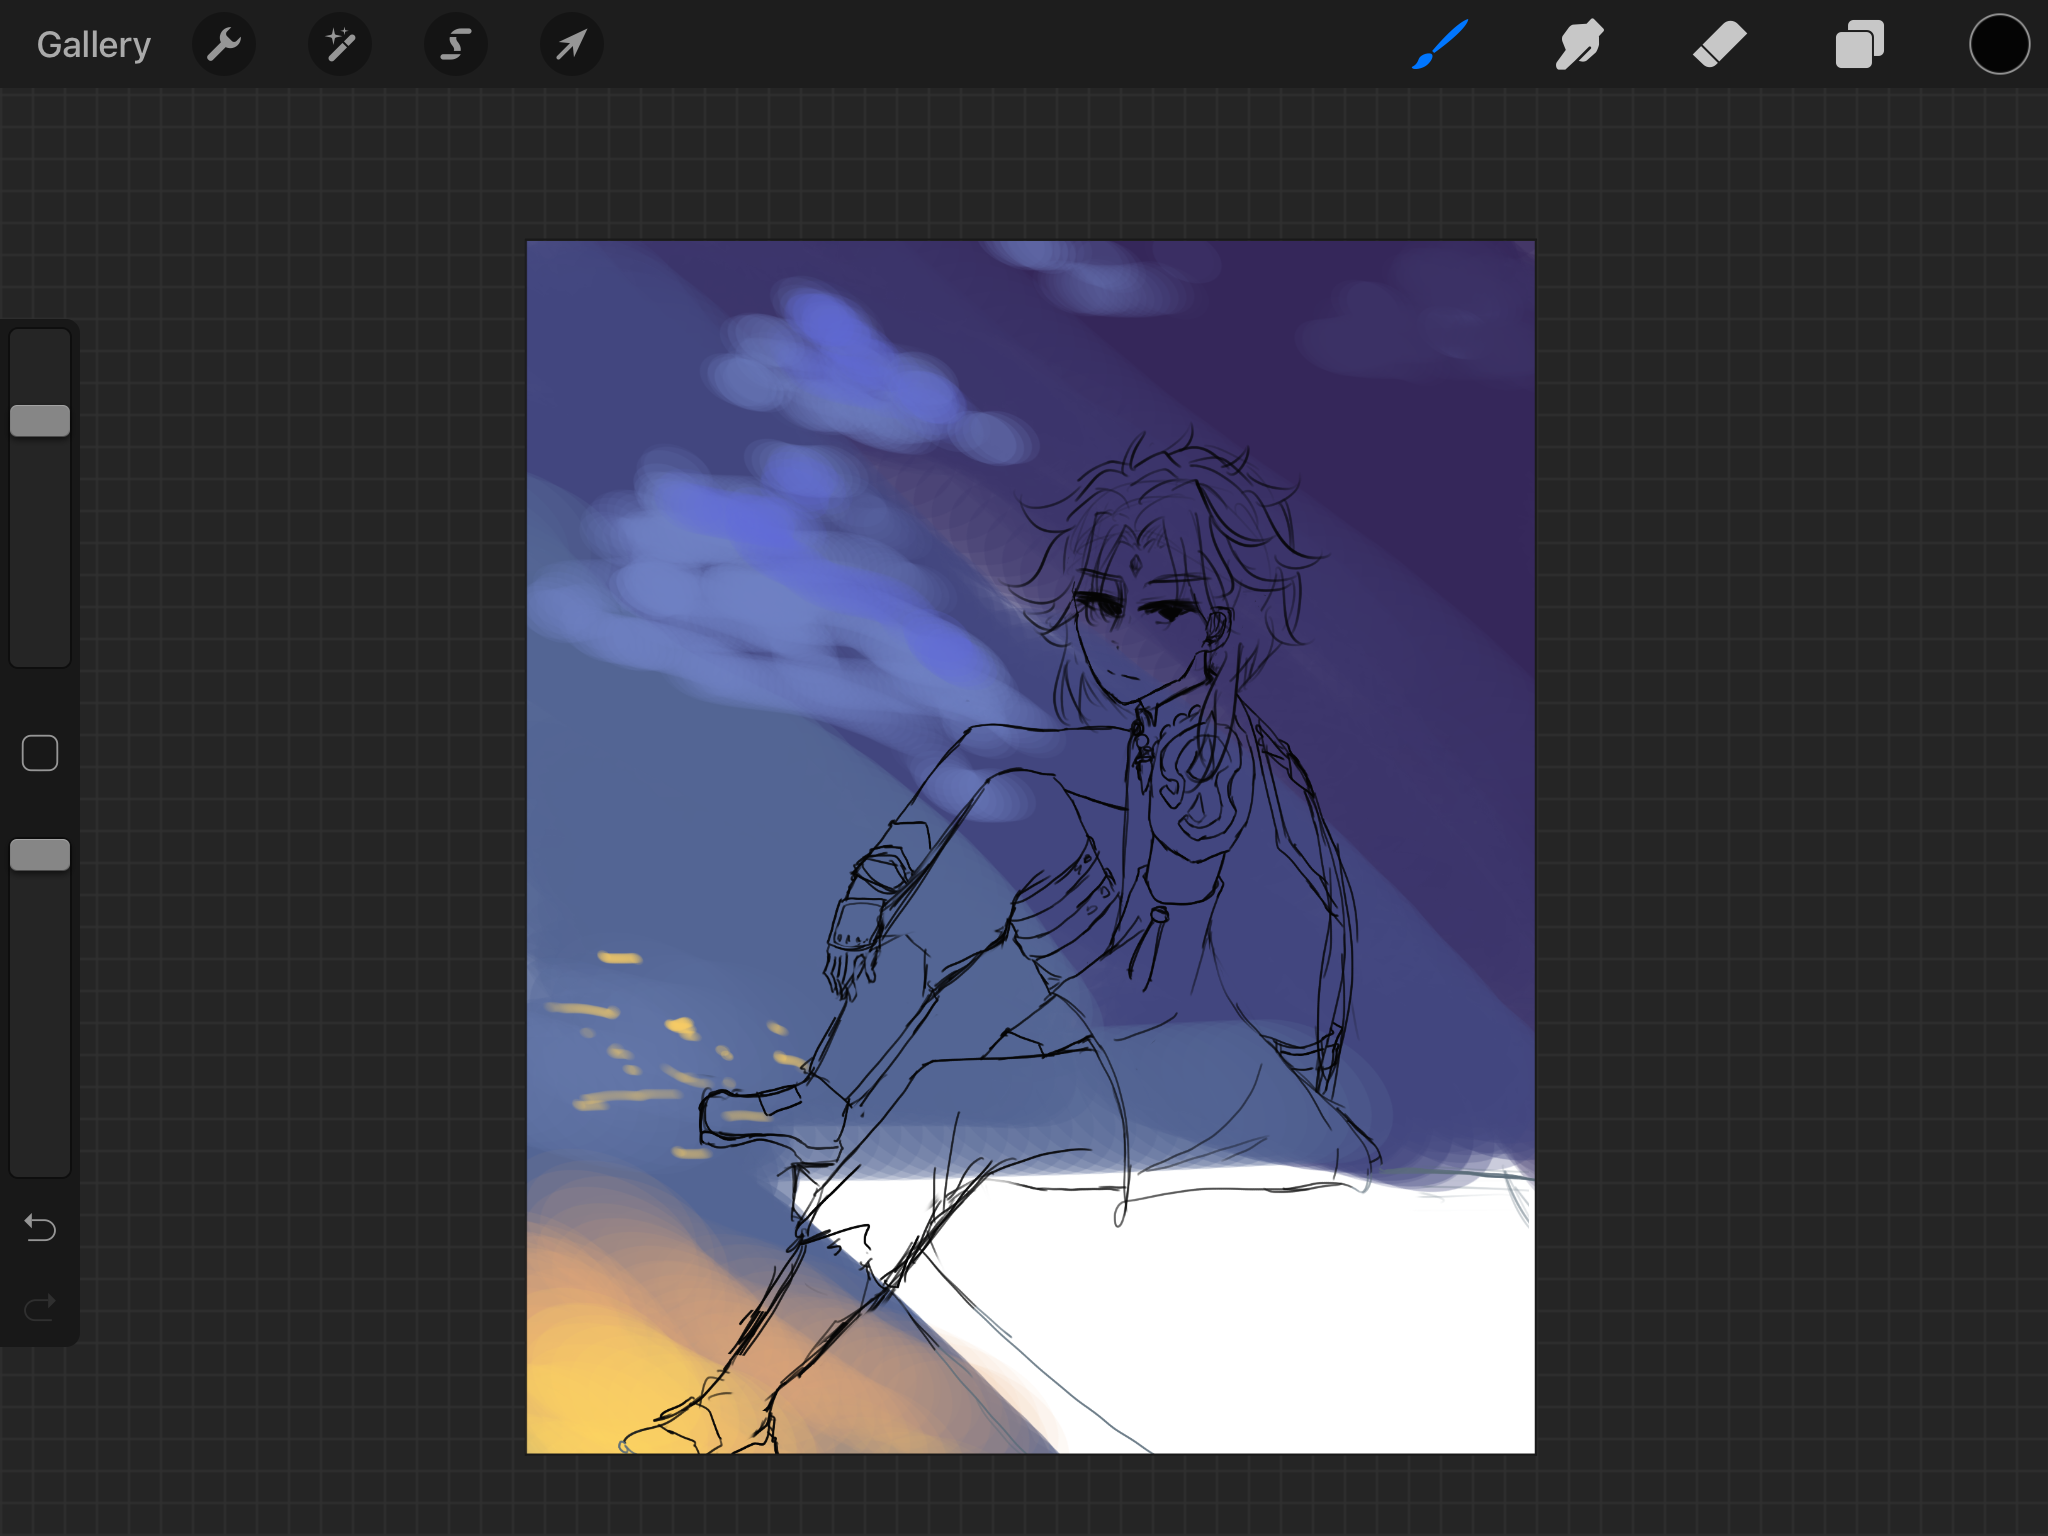This screenshot has height=1536, width=2048.
Task: Click the brush size slider handle
Action: tap(40, 421)
